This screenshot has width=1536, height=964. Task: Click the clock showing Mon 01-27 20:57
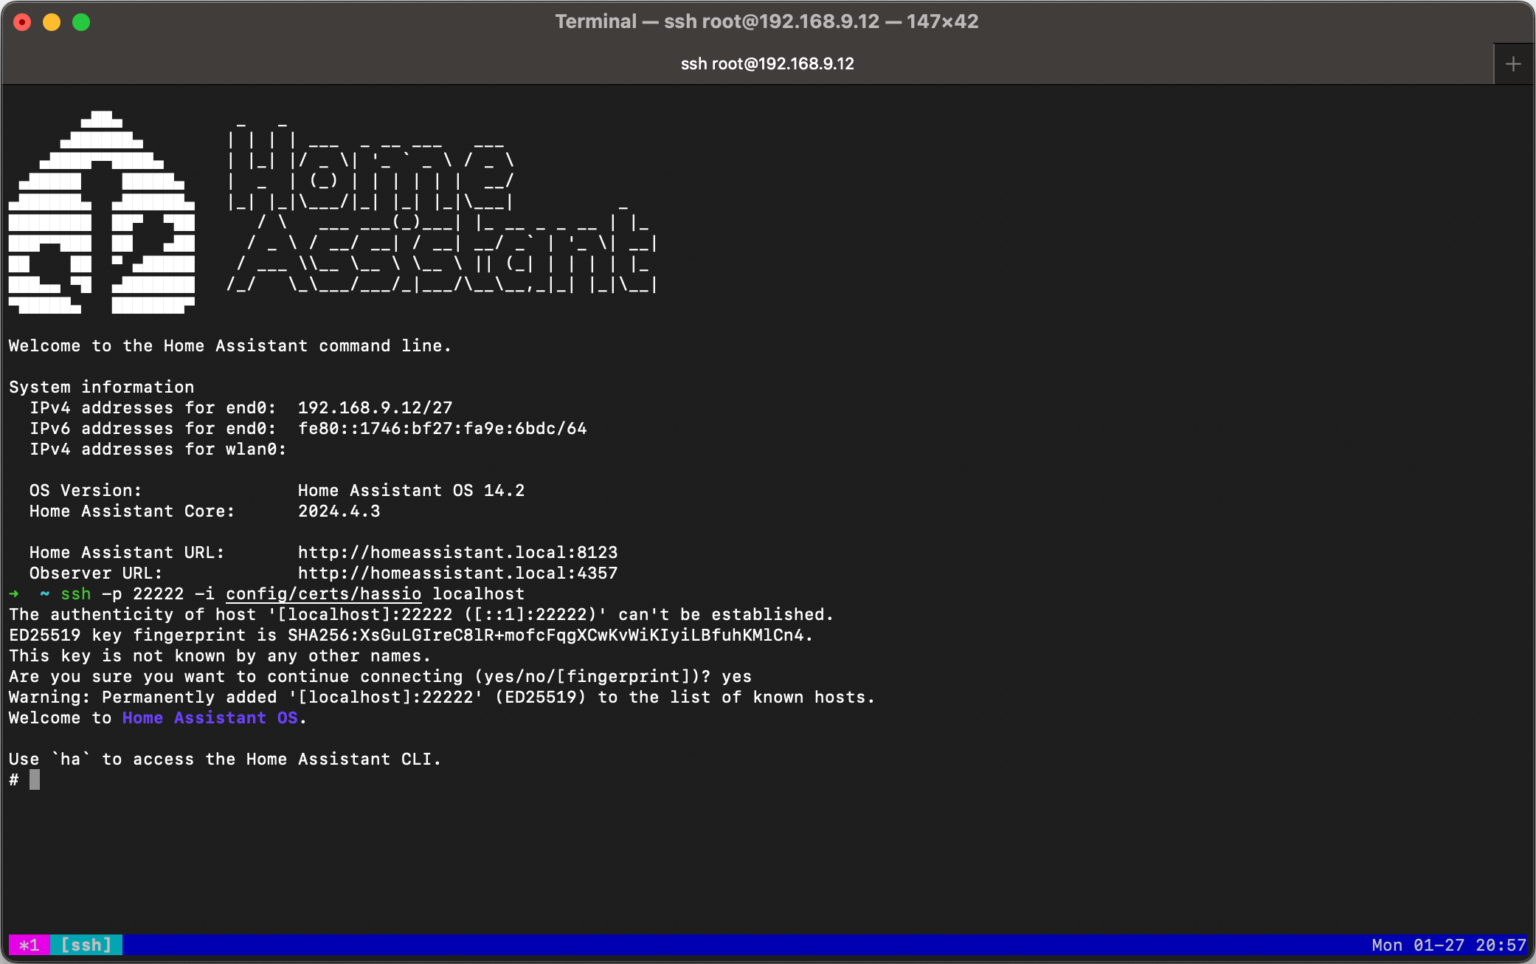tap(1447, 944)
